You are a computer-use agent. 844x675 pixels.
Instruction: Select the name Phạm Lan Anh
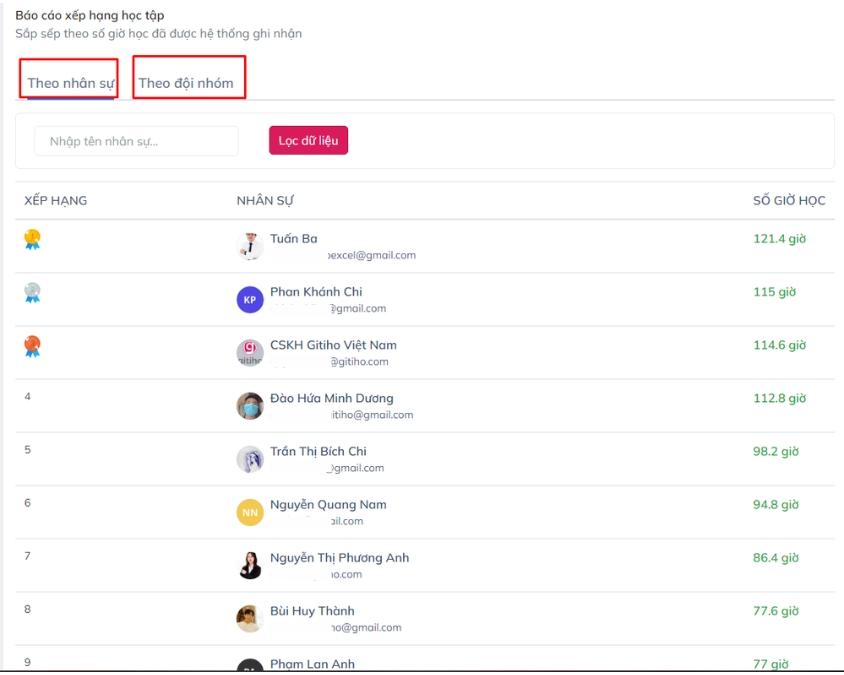pos(312,664)
